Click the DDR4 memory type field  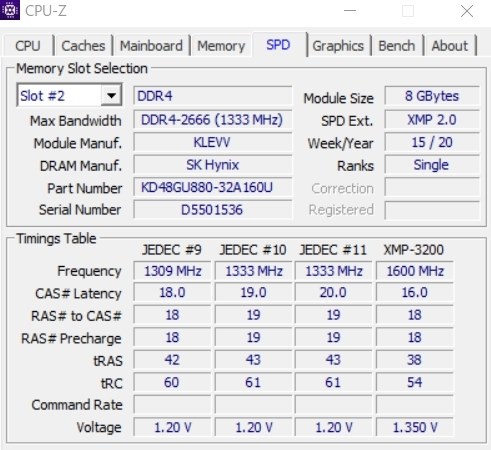coord(213,96)
